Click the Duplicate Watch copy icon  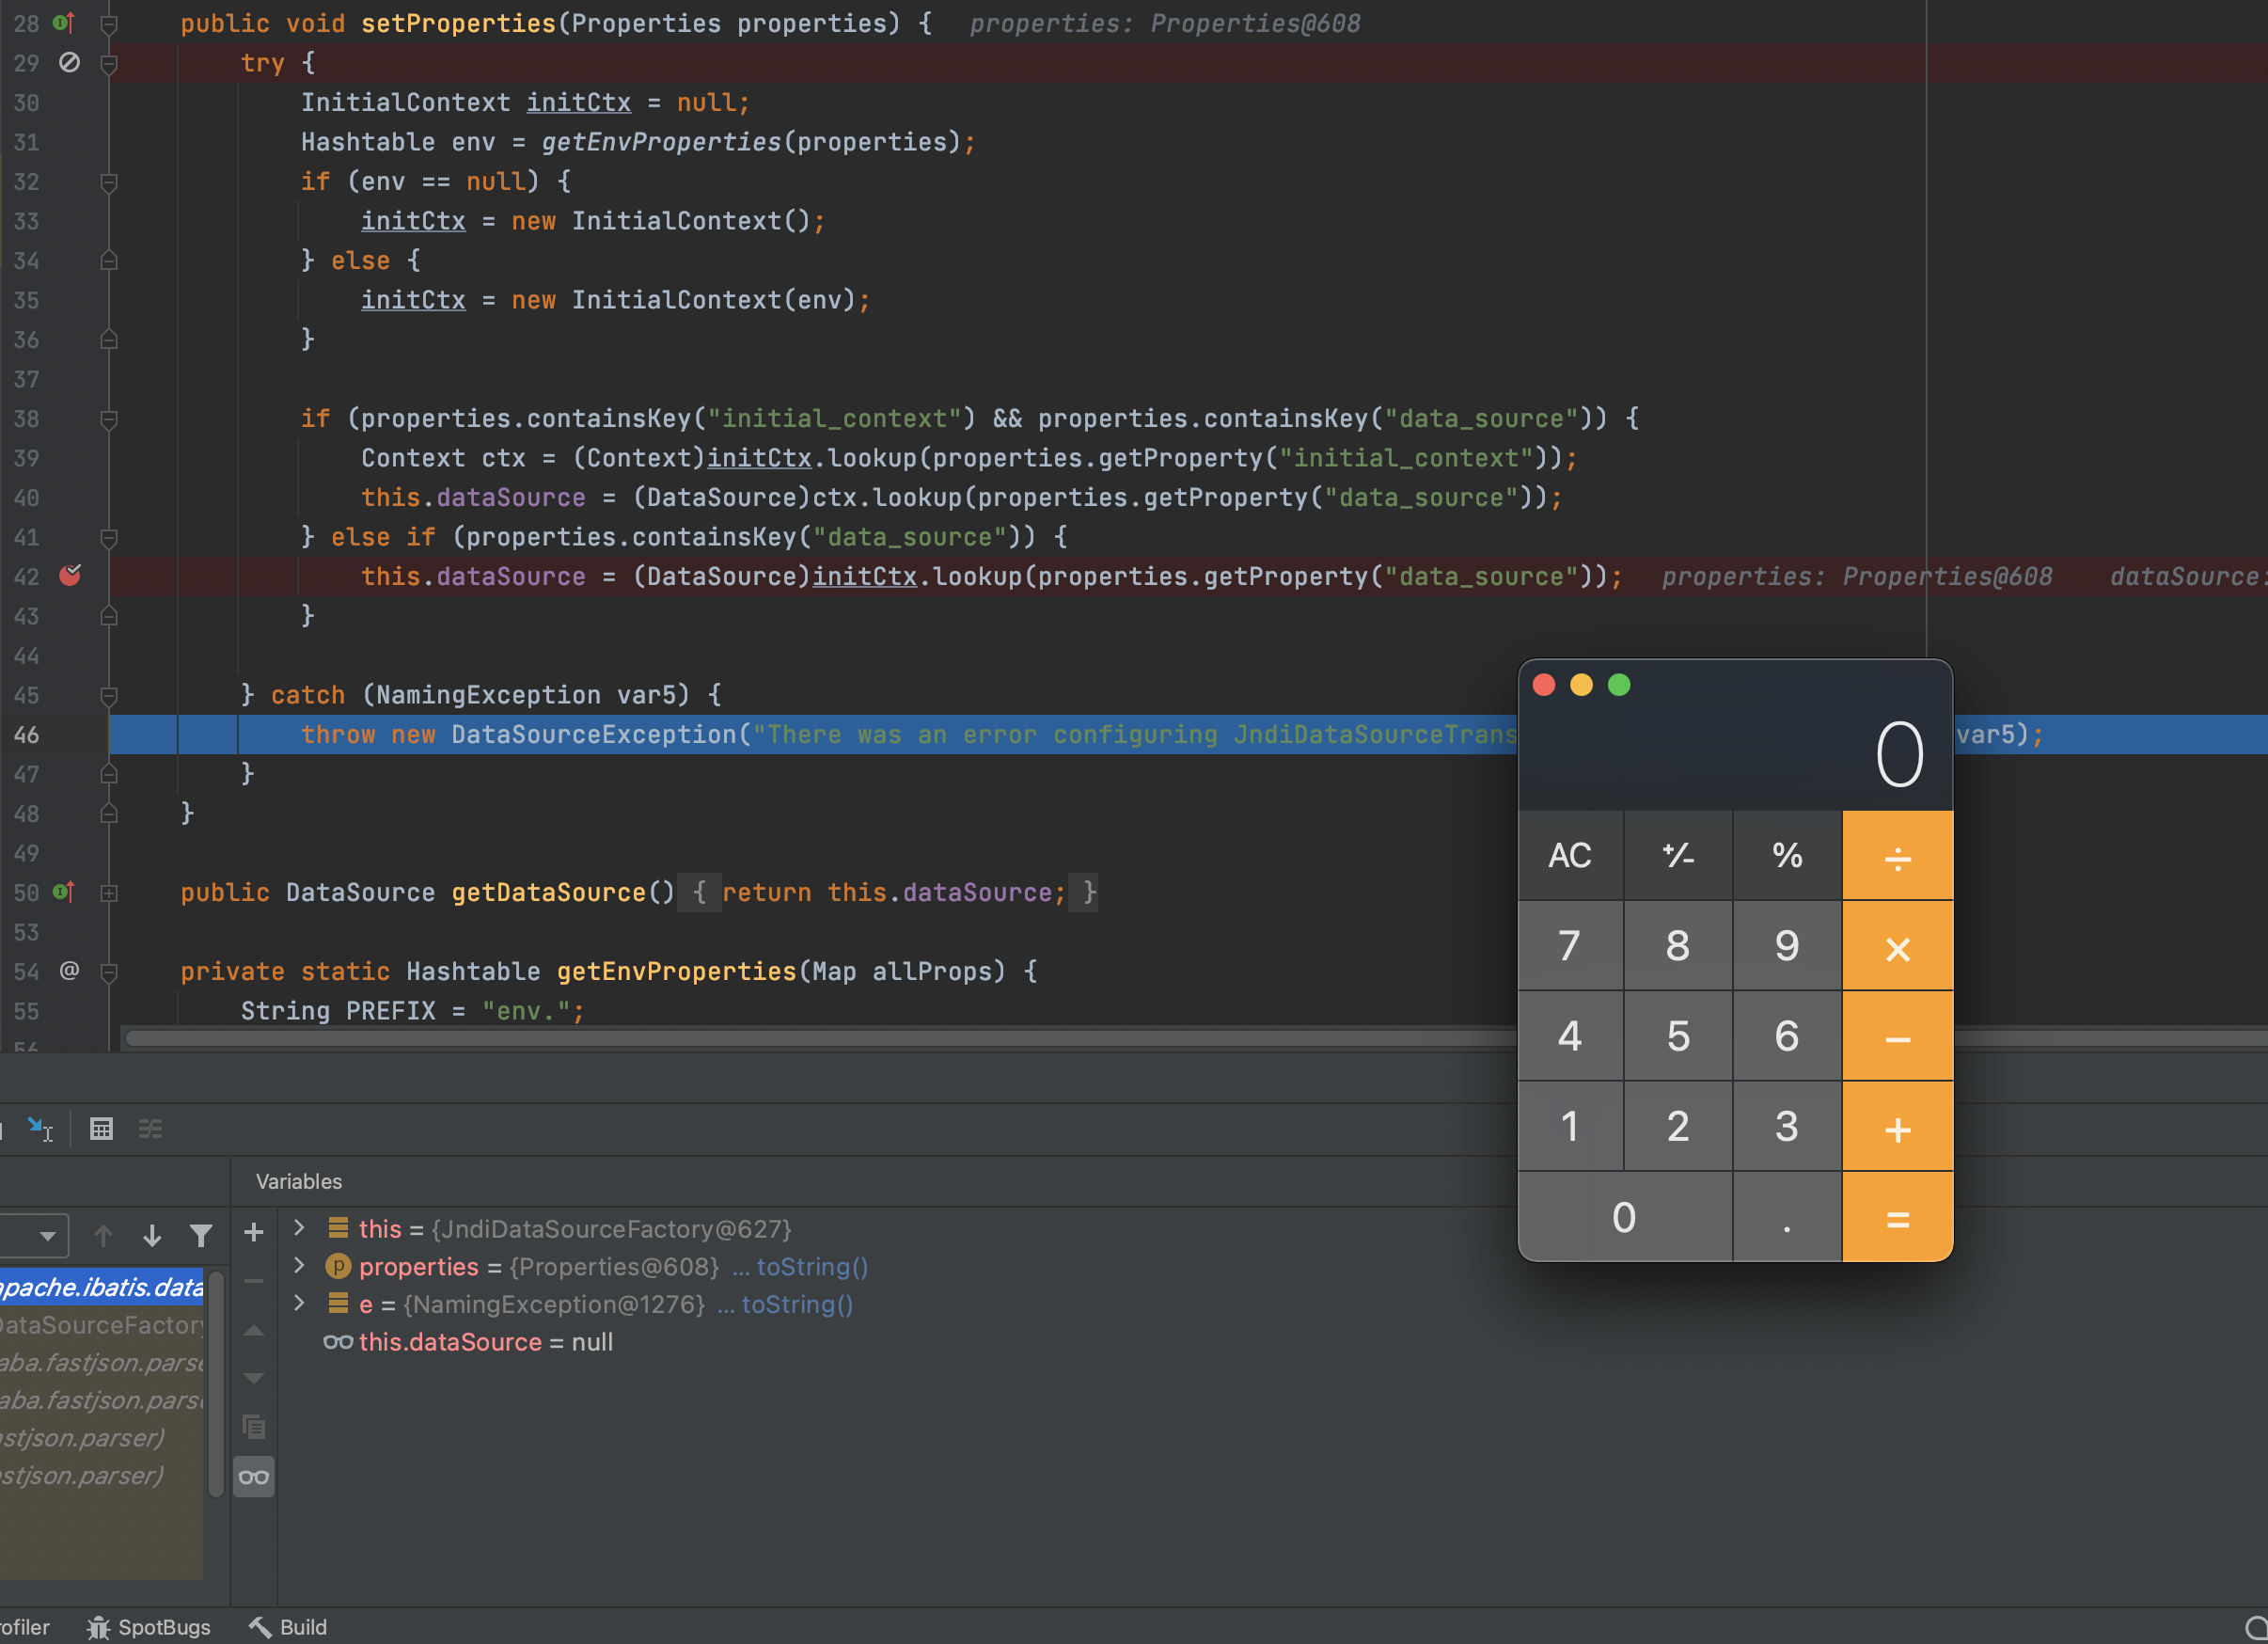tap(254, 1427)
